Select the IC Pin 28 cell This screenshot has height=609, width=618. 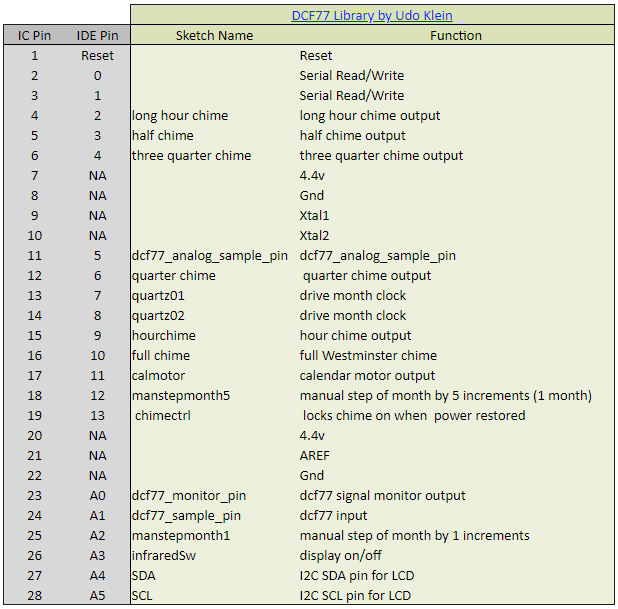pos(34,595)
